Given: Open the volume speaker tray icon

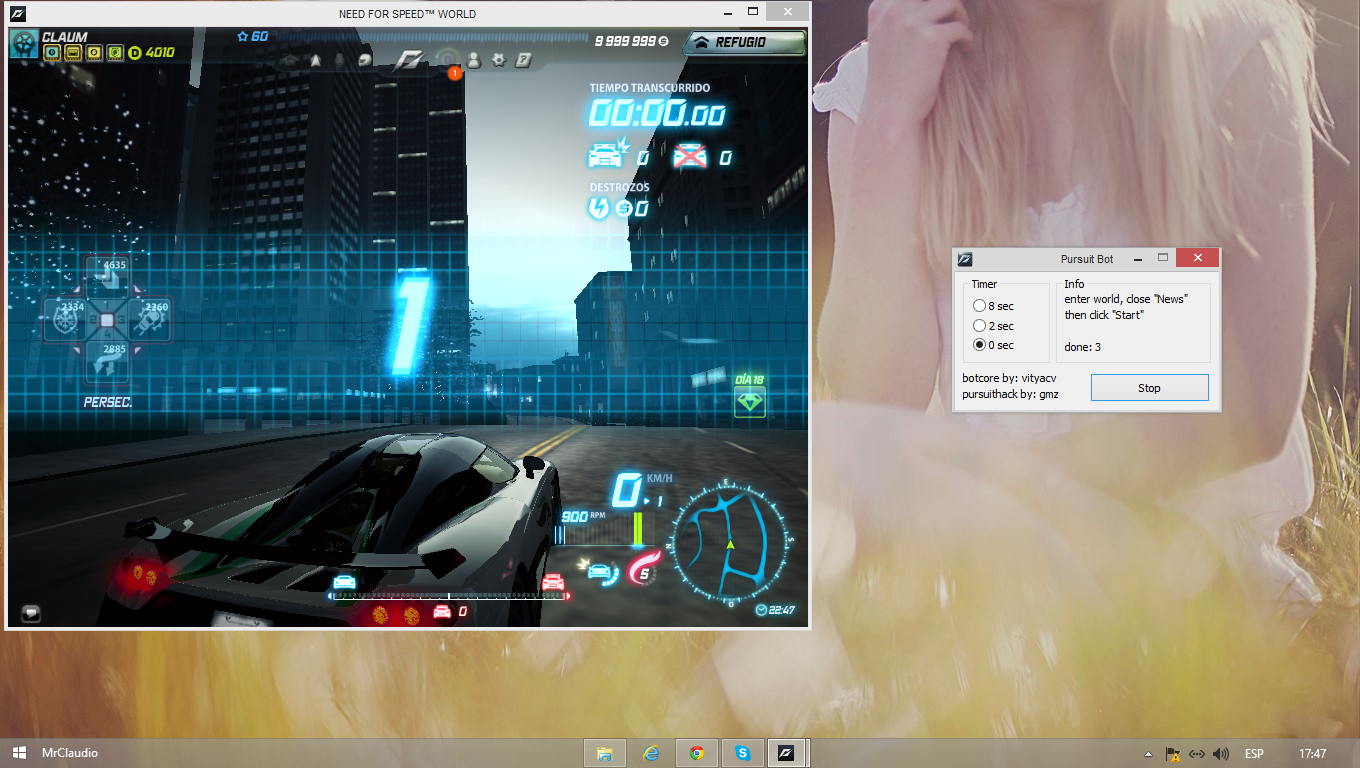Looking at the screenshot, I should pyautogui.click(x=1220, y=754).
